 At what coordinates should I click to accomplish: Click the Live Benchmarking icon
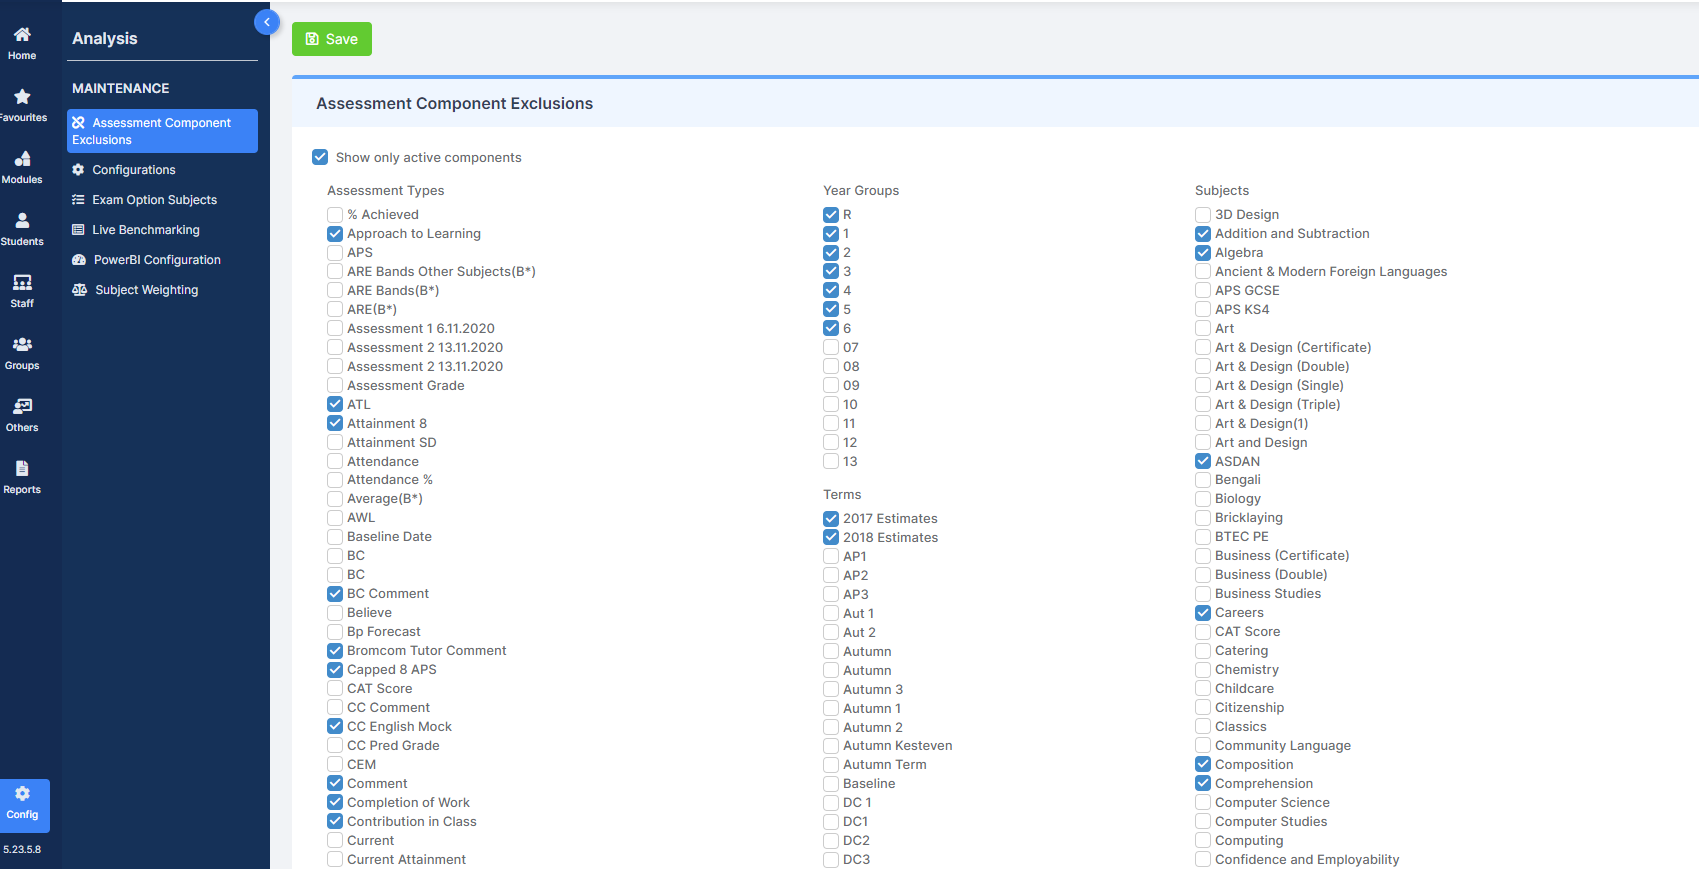78,230
